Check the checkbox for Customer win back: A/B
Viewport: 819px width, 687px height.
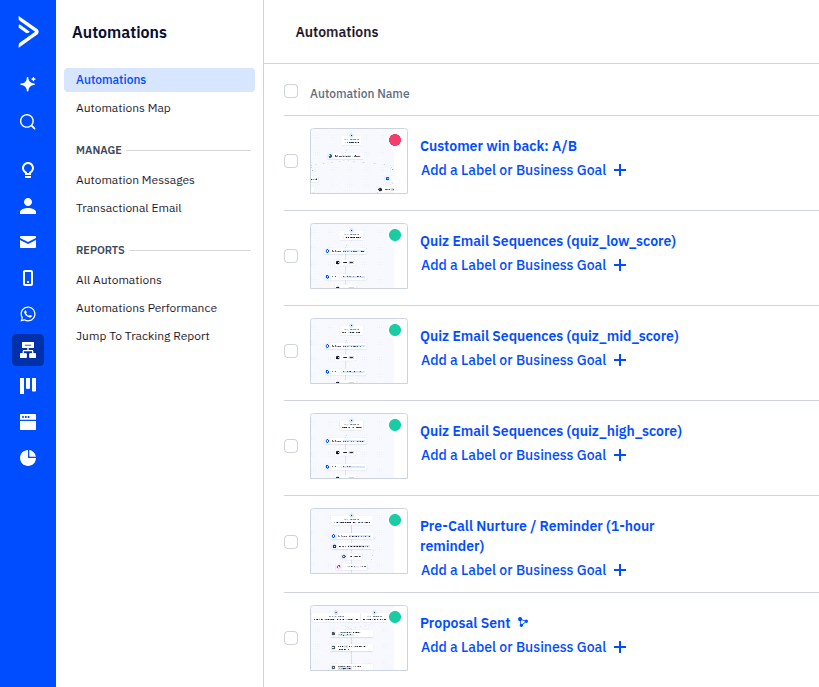pos(291,160)
